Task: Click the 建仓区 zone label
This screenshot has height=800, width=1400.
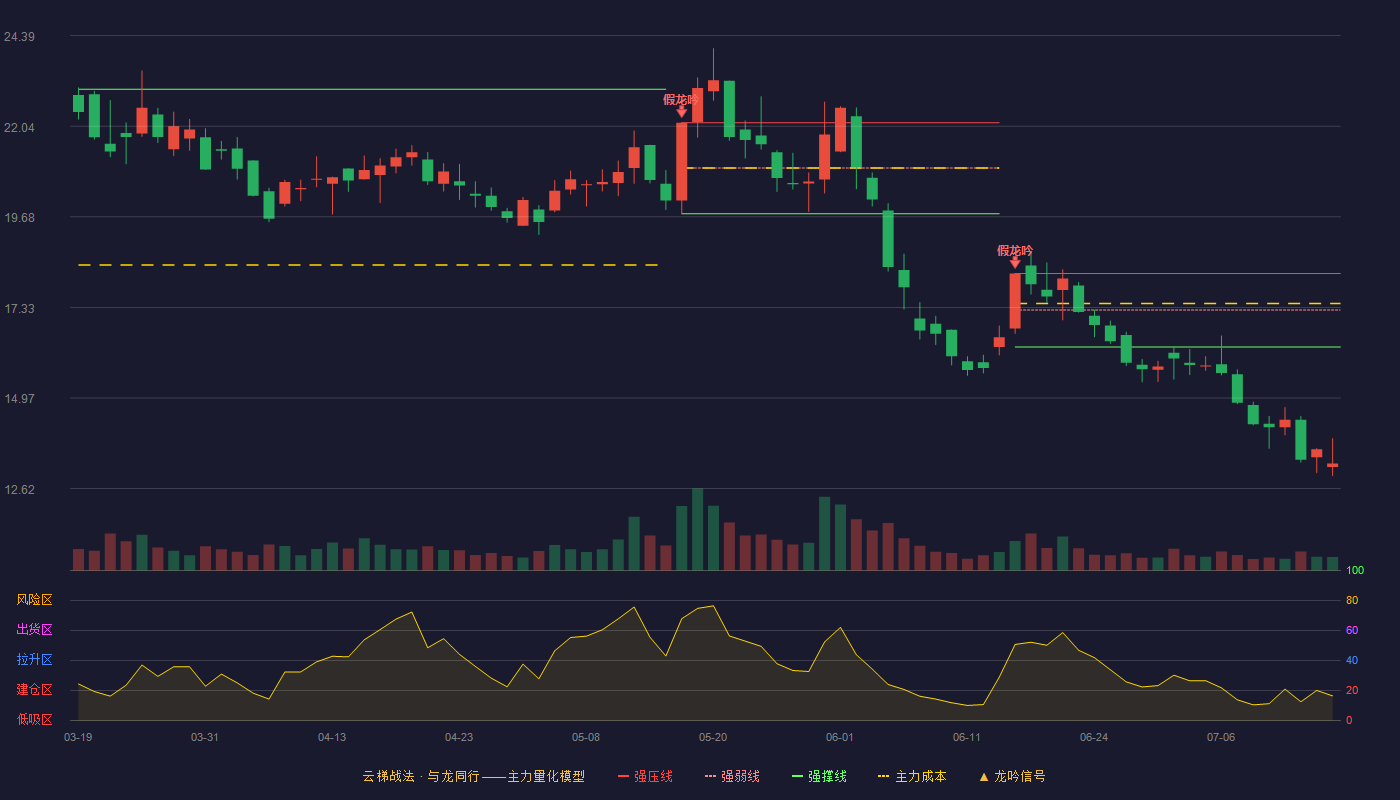Action: tap(34, 690)
